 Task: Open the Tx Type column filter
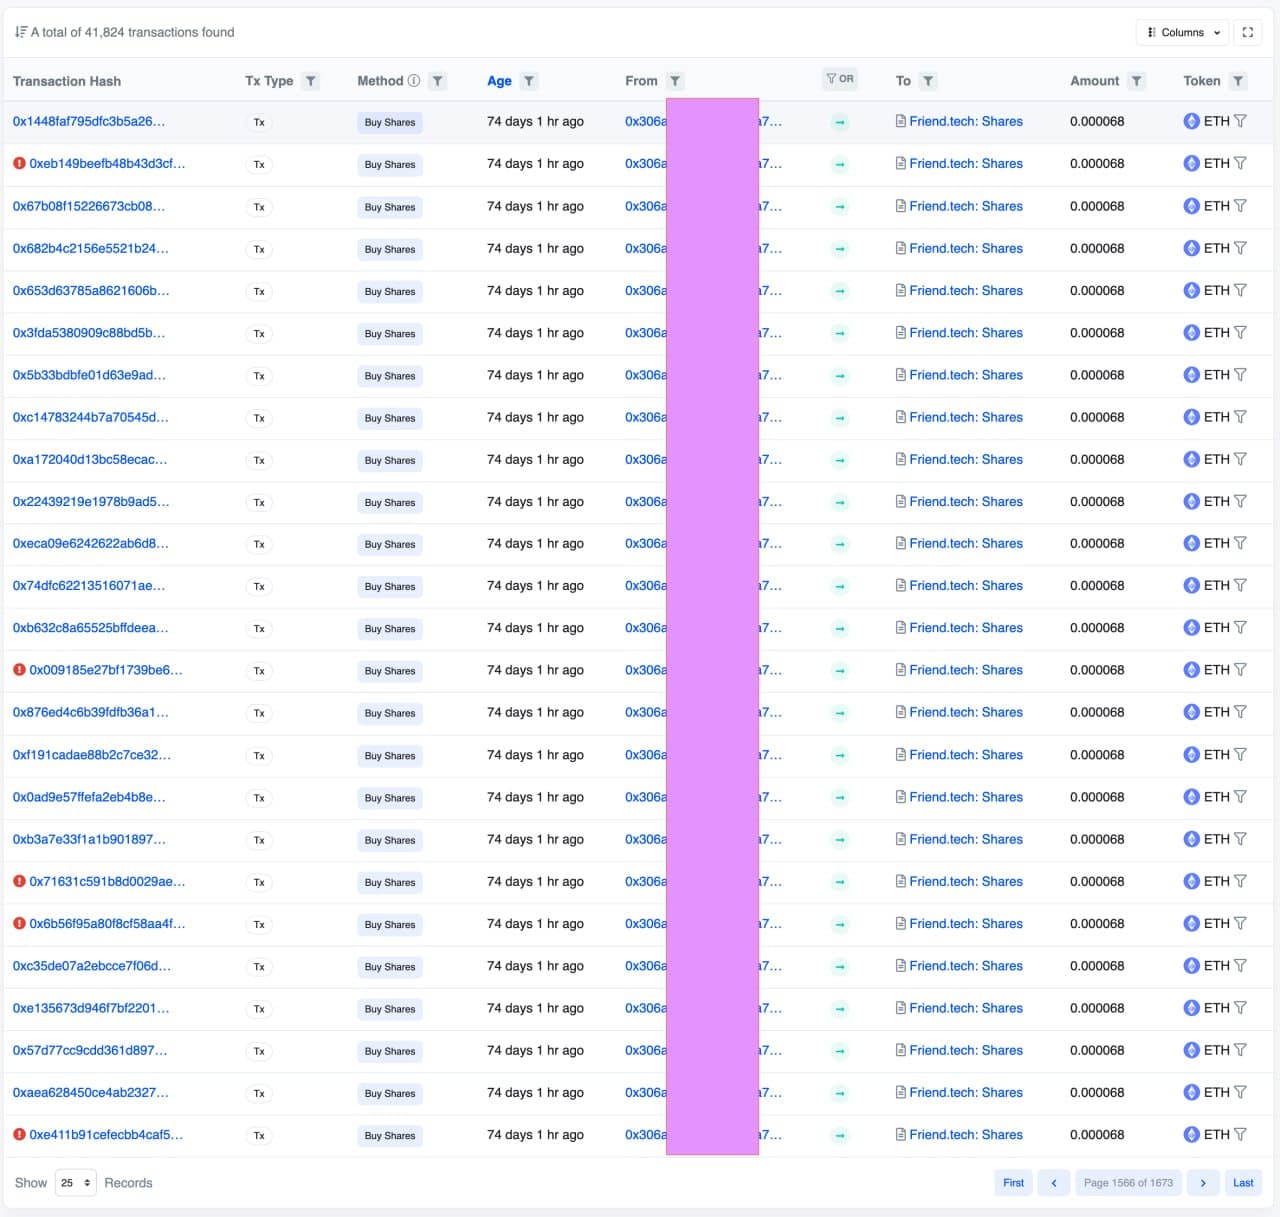(x=311, y=81)
